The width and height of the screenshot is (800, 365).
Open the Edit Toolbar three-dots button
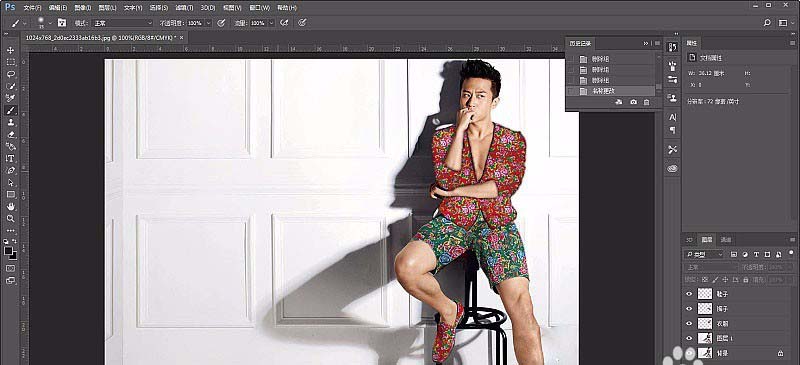[11, 230]
